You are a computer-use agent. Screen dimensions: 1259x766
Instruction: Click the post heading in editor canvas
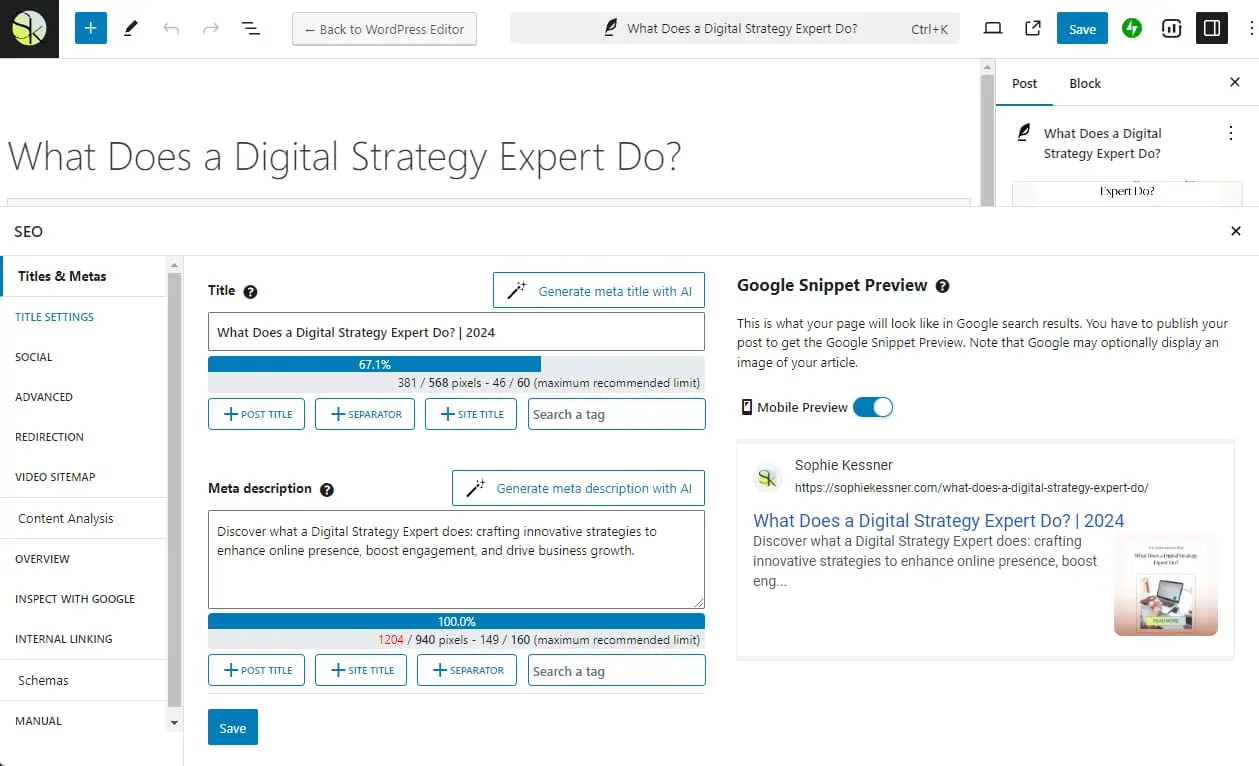[345, 157]
